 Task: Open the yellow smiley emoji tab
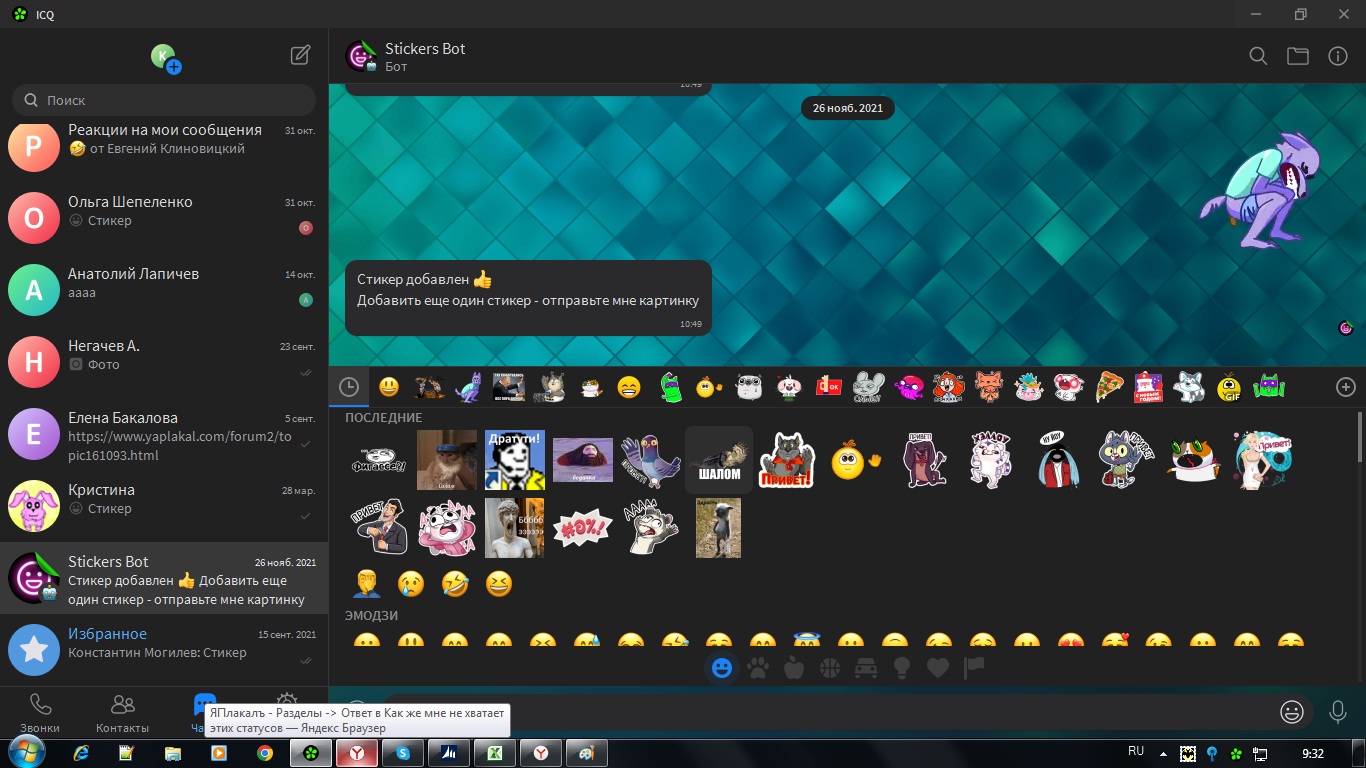389,387
